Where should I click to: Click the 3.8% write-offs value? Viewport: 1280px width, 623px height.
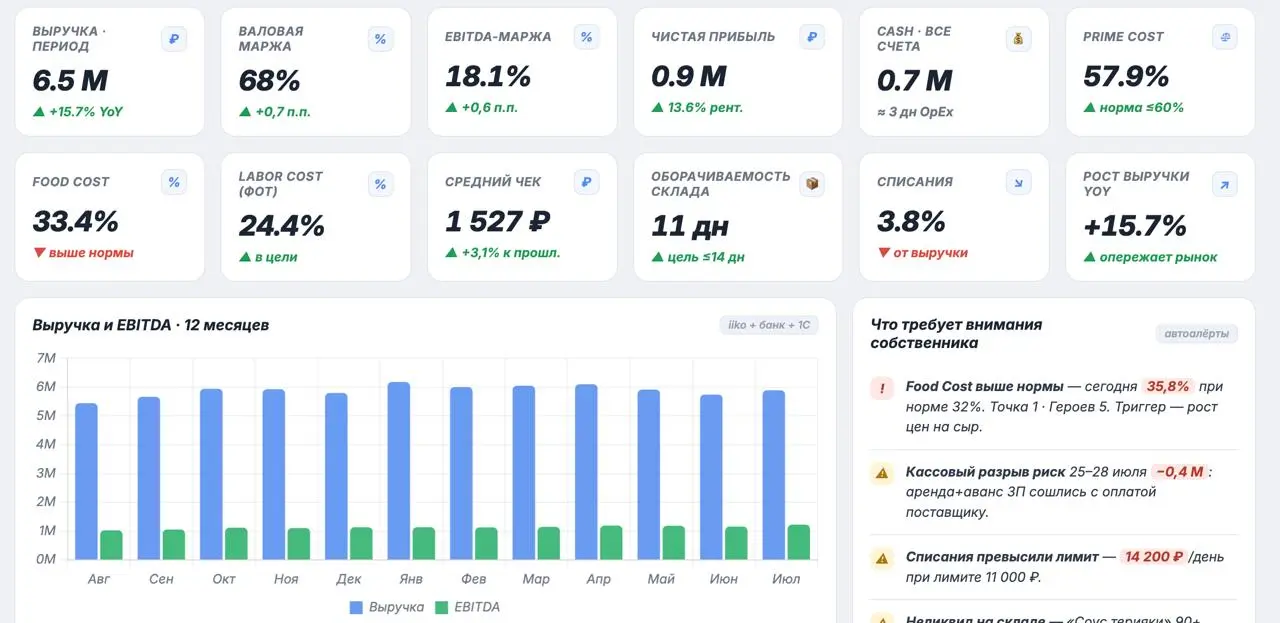coord(911,221)
